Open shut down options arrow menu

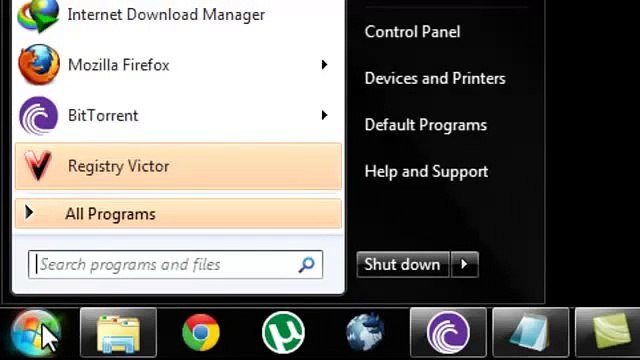(464, 264)
